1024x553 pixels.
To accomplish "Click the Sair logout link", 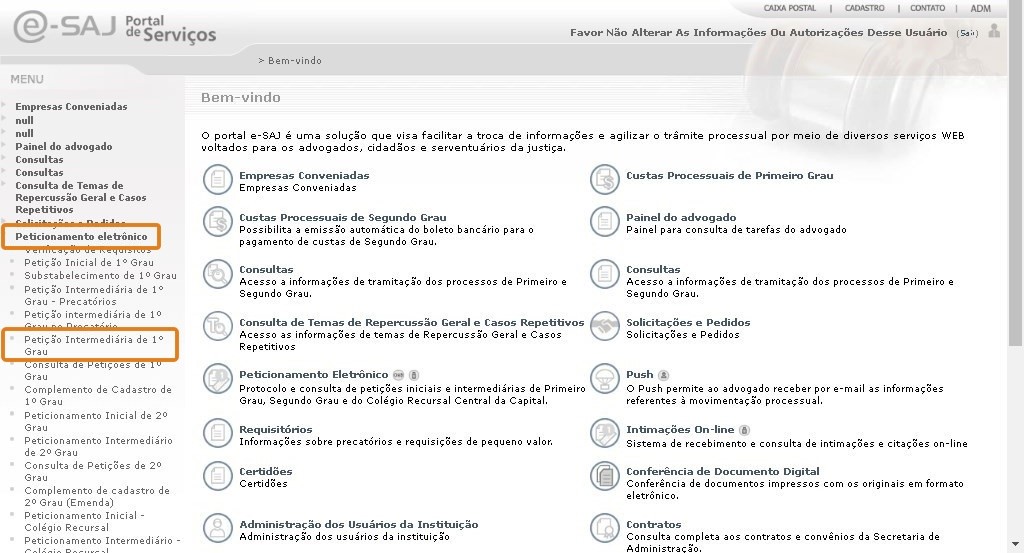I will click(967, 33).
